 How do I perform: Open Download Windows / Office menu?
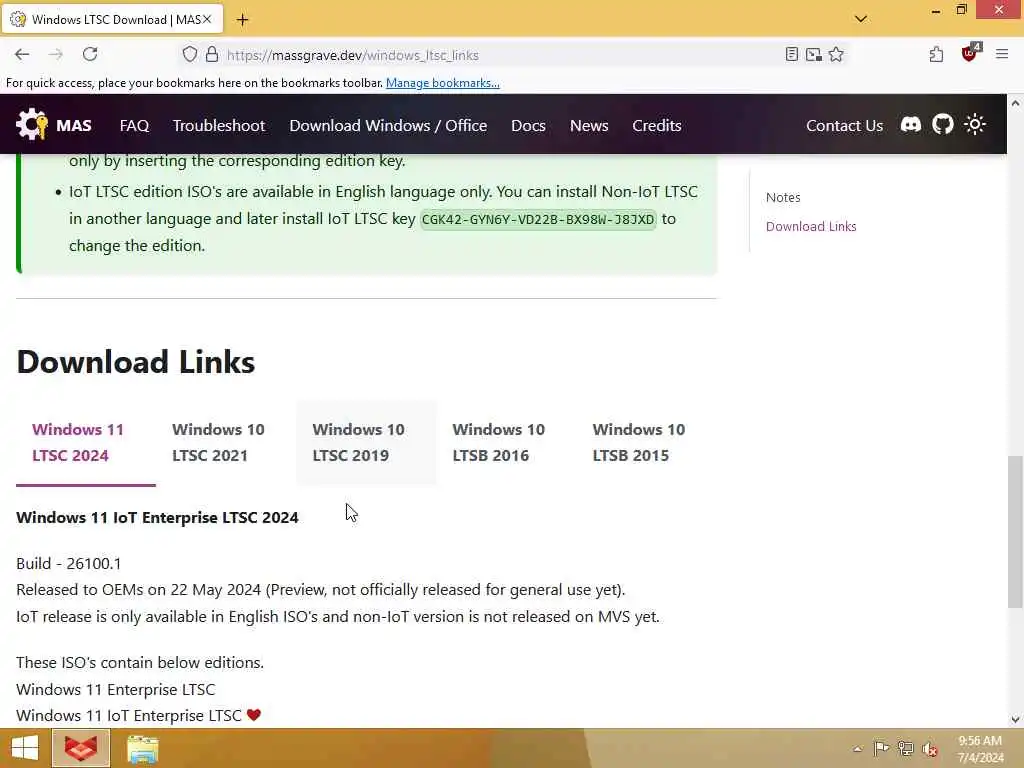coord(388,125)
